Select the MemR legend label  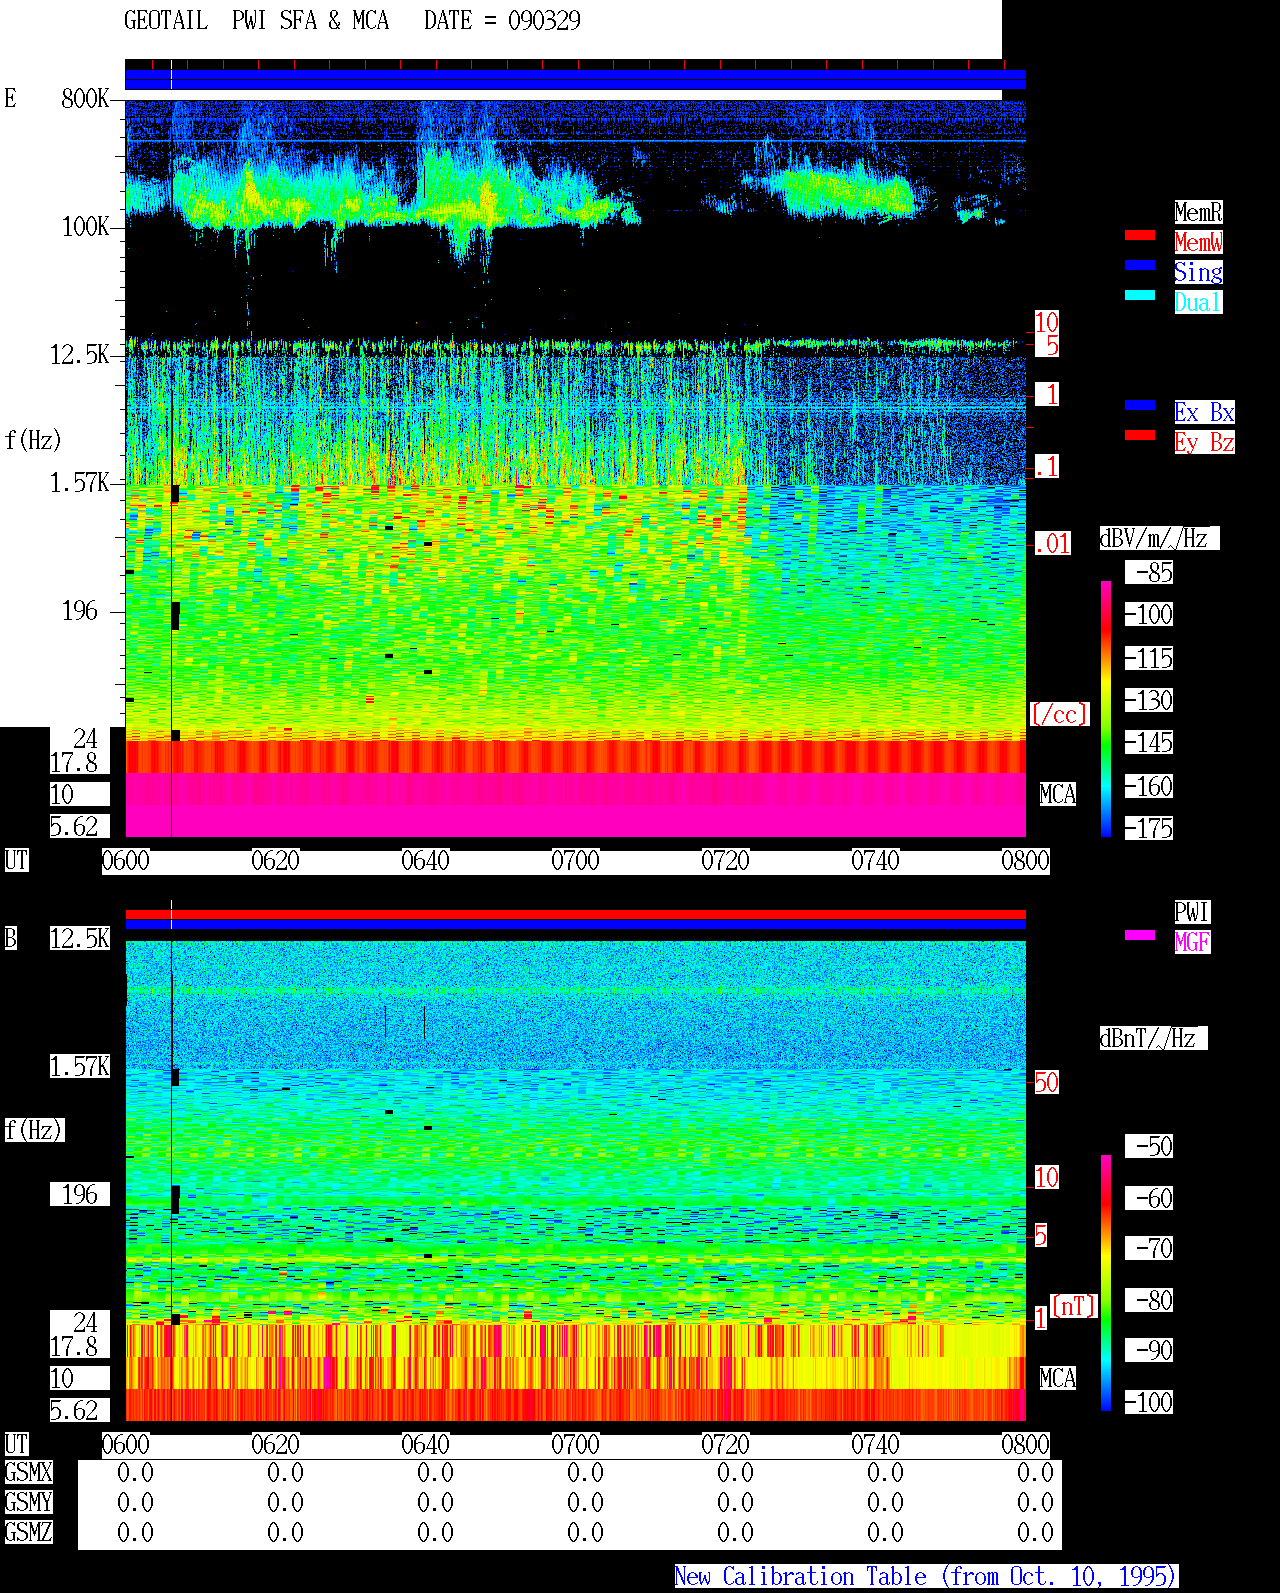coord(1198,212)
